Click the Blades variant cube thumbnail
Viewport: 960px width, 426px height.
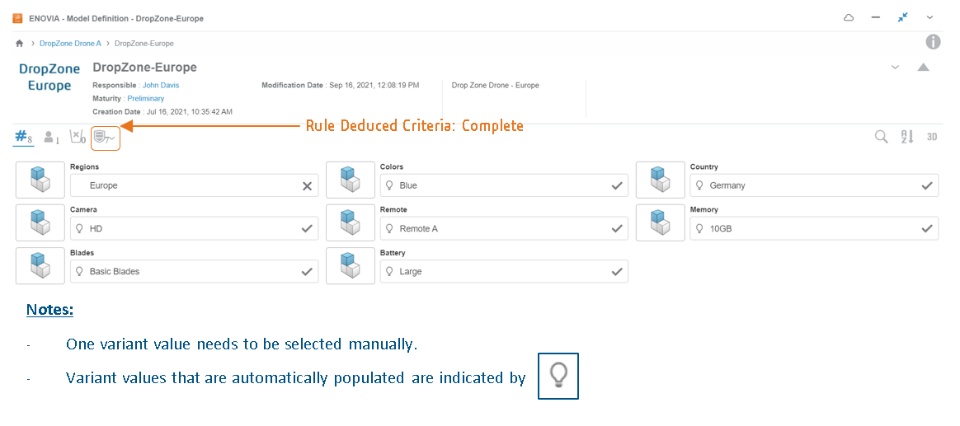pos(40,266)
